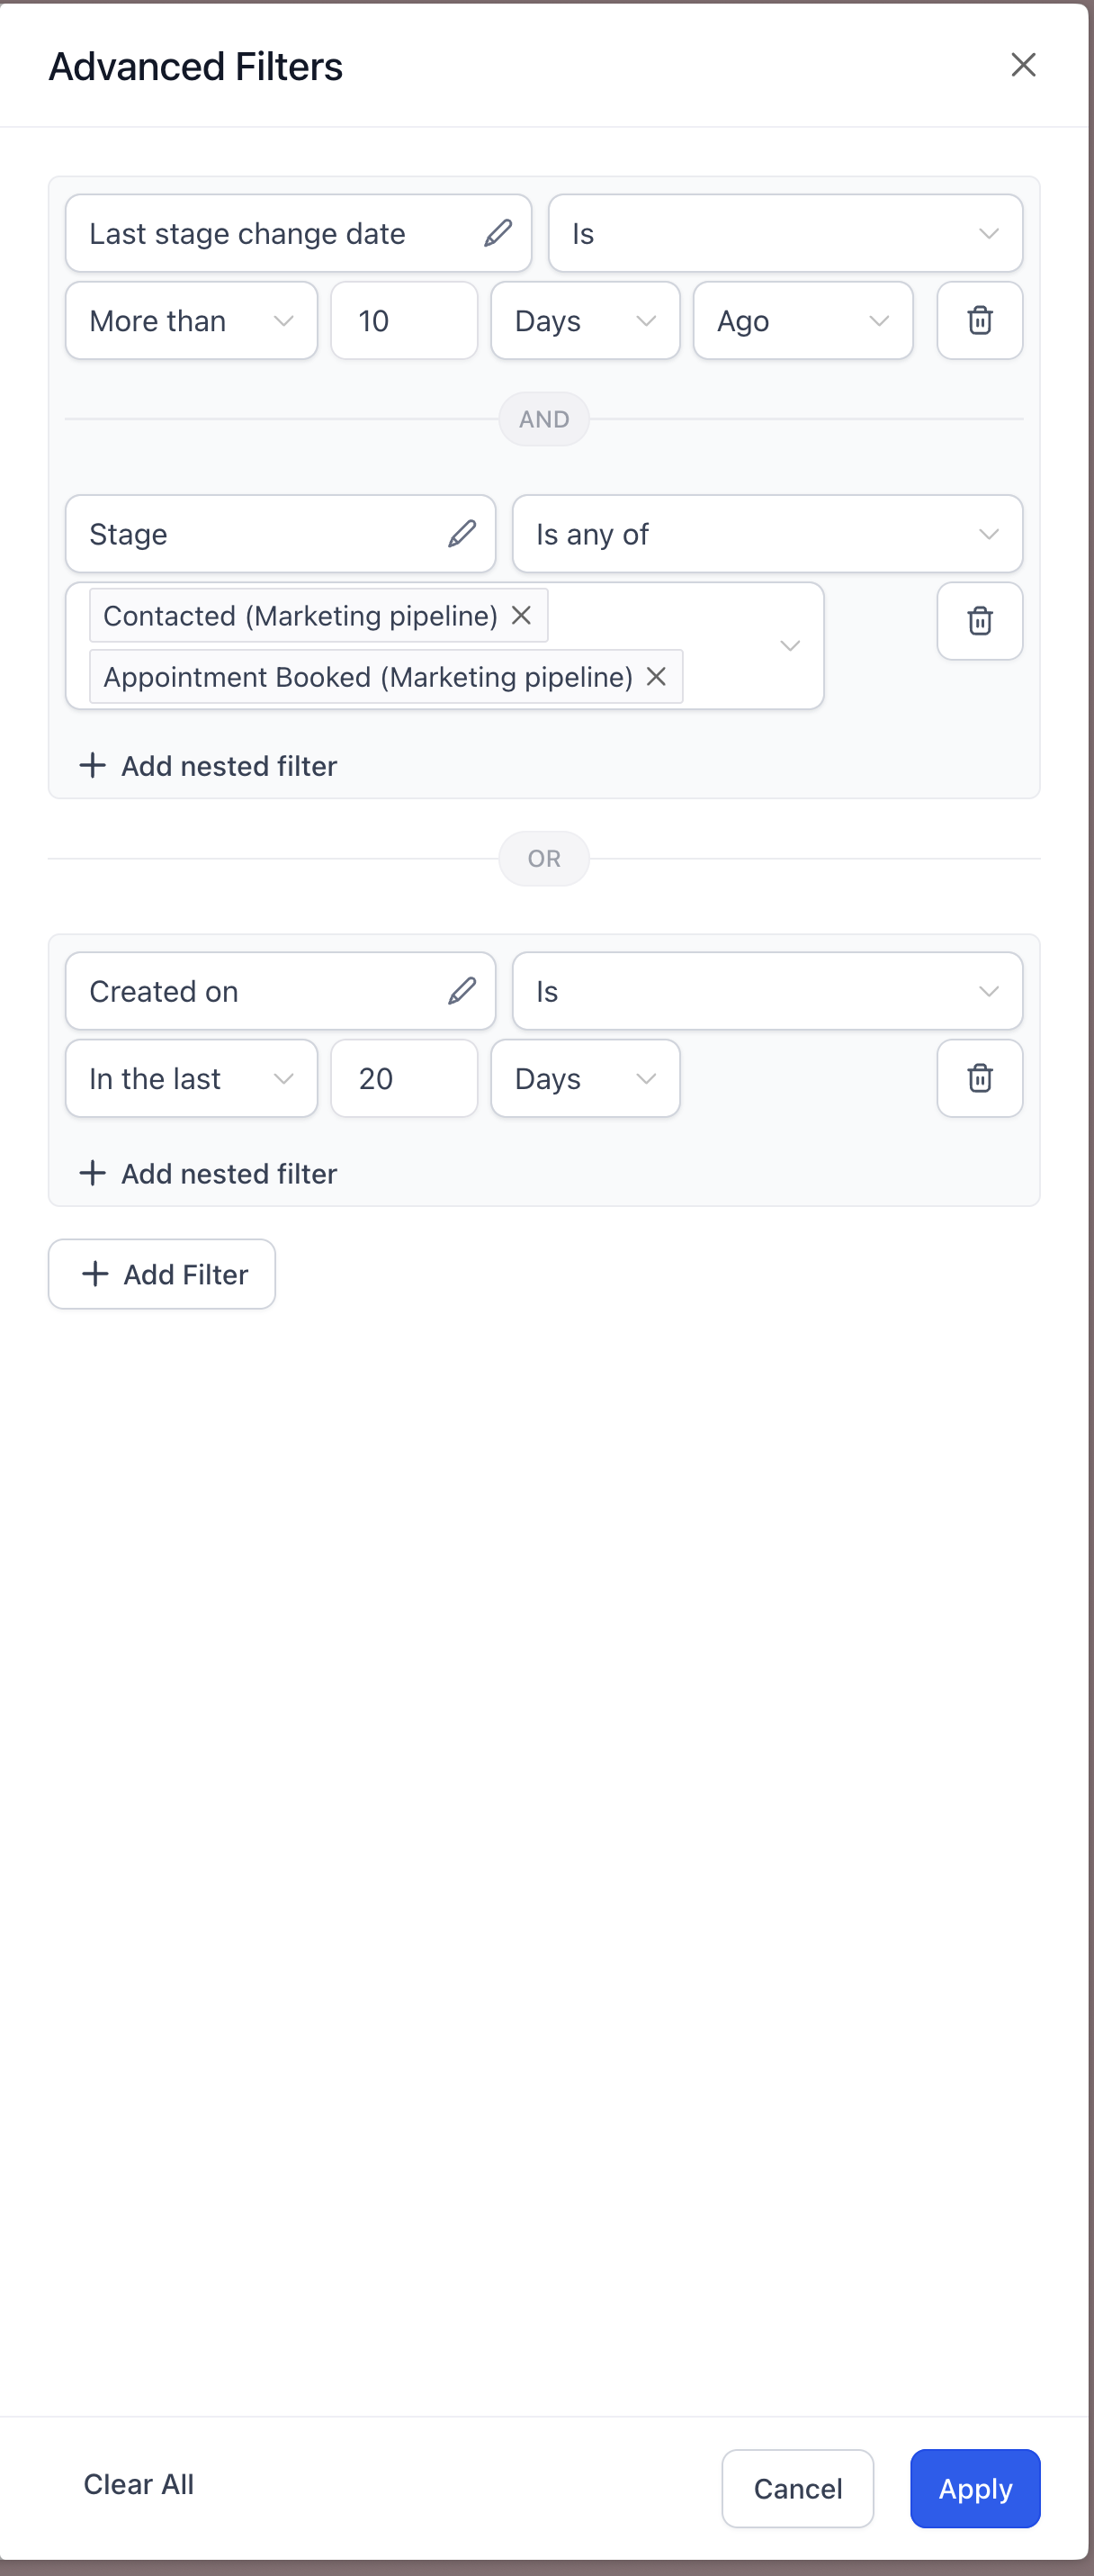Toggle the OR condition operator
Viewport: 1094px width, 2576px height.
(x=544, y=858)
